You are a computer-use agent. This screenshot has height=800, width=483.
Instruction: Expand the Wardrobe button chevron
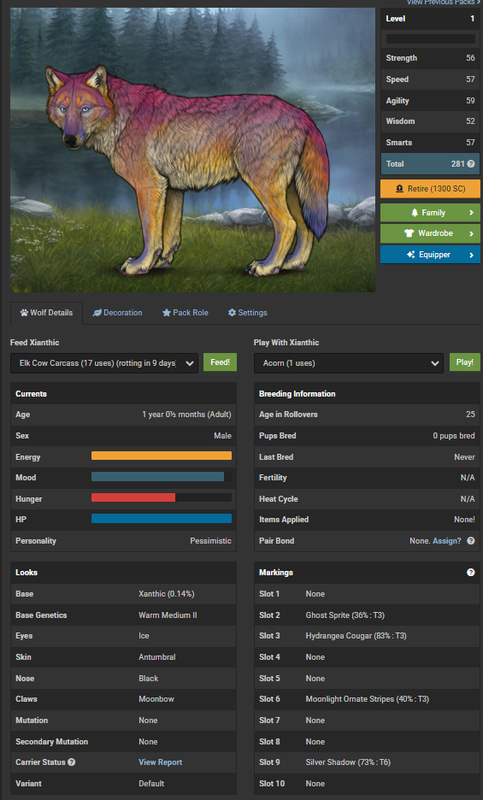[471, 233]
